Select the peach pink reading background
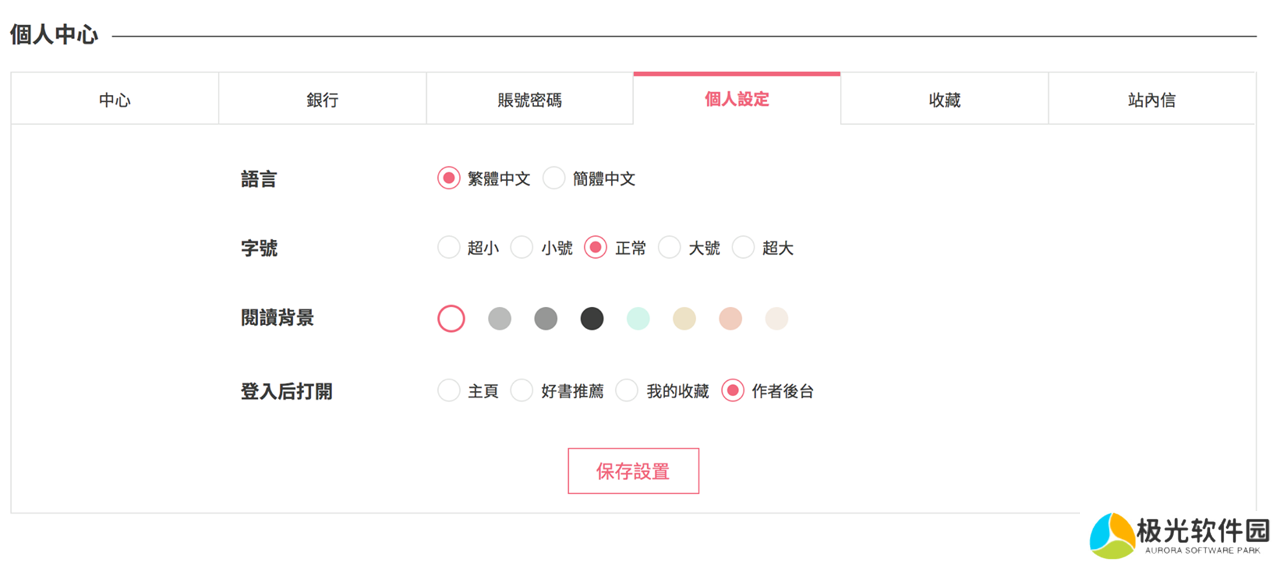Screen dimensions: 1280x561 730,318
